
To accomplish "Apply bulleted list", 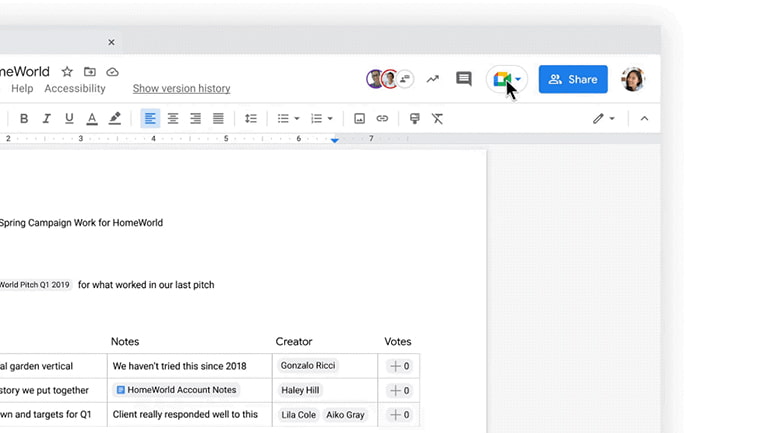I will (283, 118).
